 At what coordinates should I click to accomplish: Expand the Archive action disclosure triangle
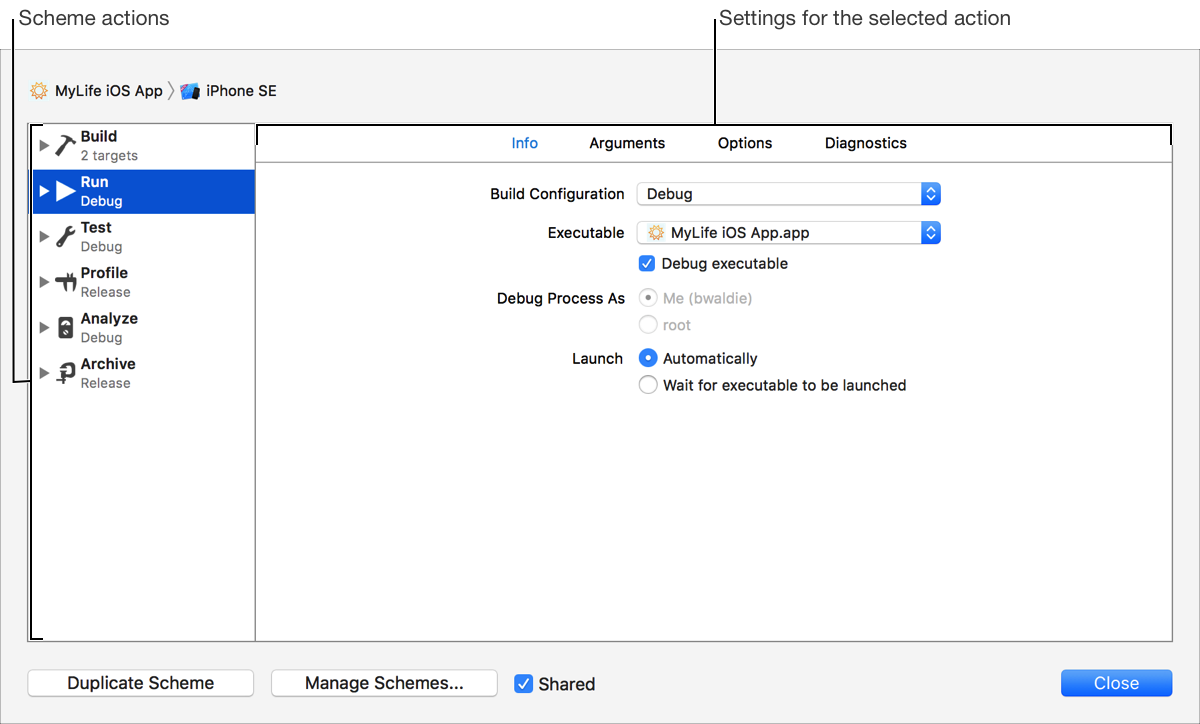click(x=43, y=373)
